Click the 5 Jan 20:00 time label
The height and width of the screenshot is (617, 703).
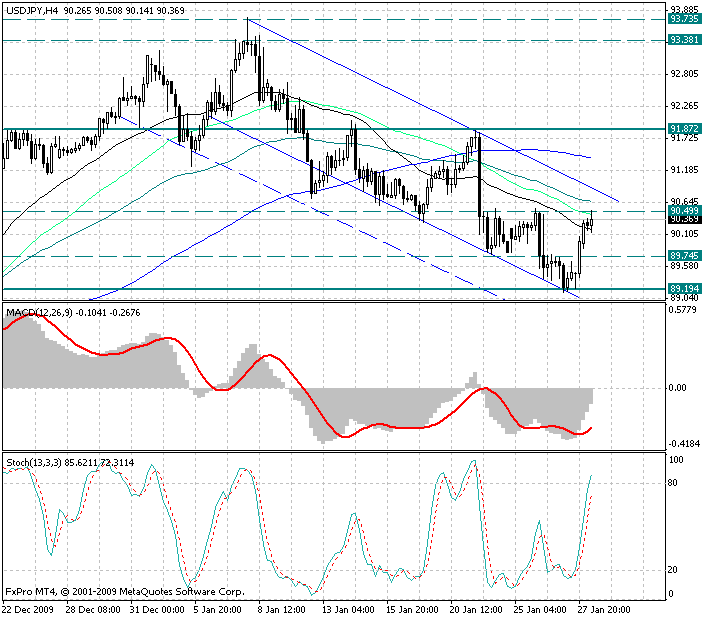pos(218,610)
